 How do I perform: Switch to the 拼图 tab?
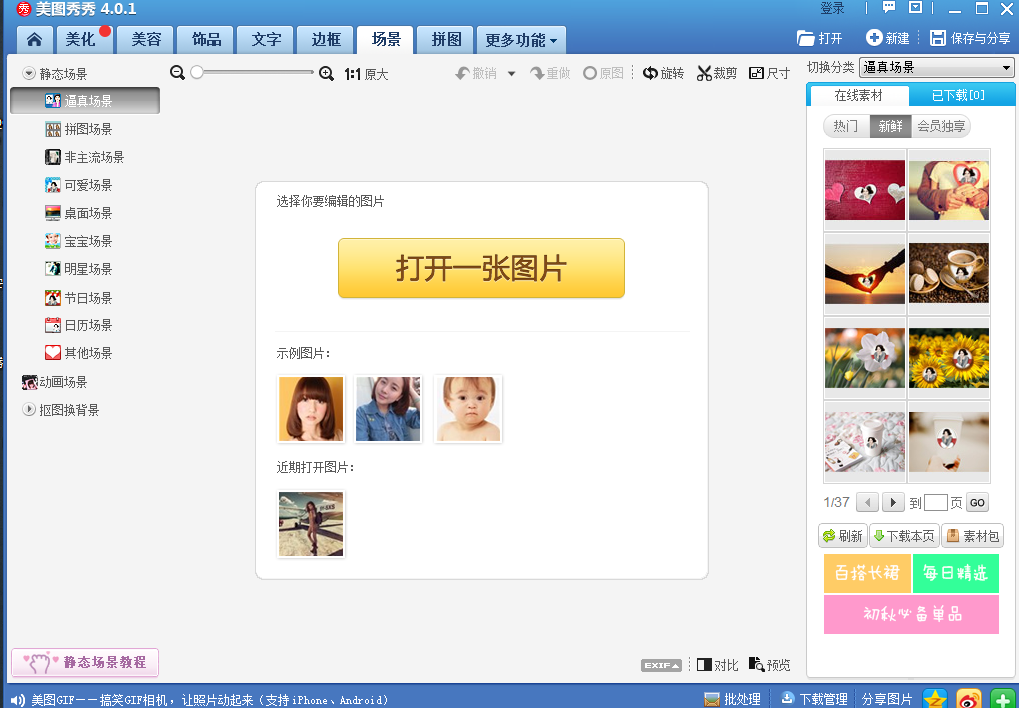click(x=446, y=40)
